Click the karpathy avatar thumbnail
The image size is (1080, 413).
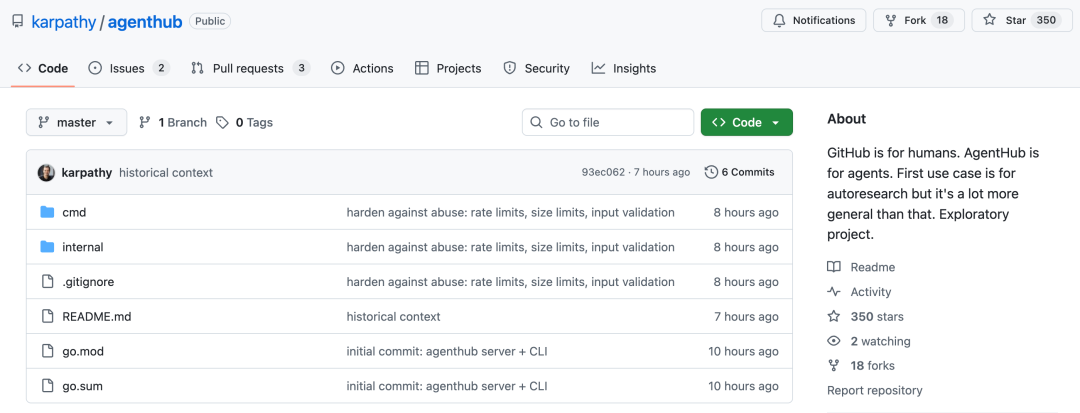46,172
